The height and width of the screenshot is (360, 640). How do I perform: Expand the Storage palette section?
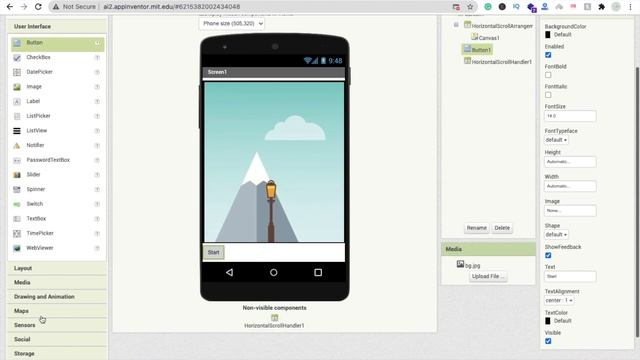pyautogui.click(x=57, y=353)
